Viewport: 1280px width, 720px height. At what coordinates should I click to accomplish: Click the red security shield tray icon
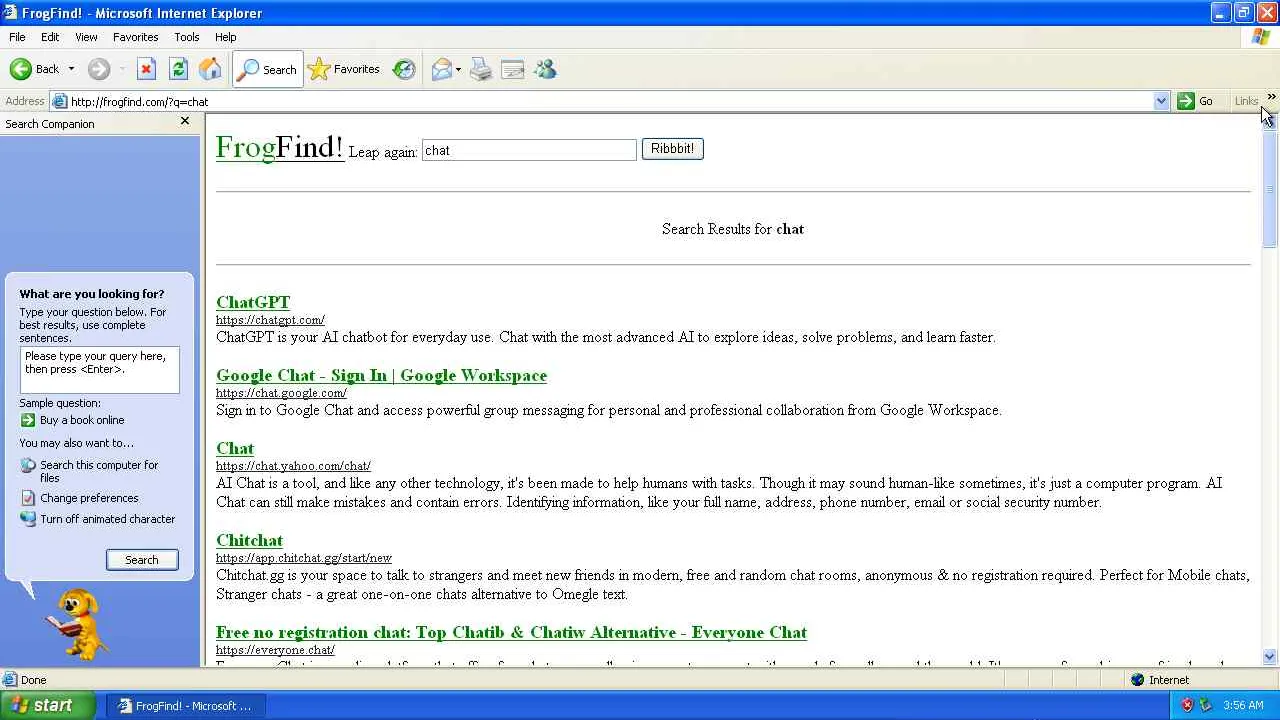1187,705
